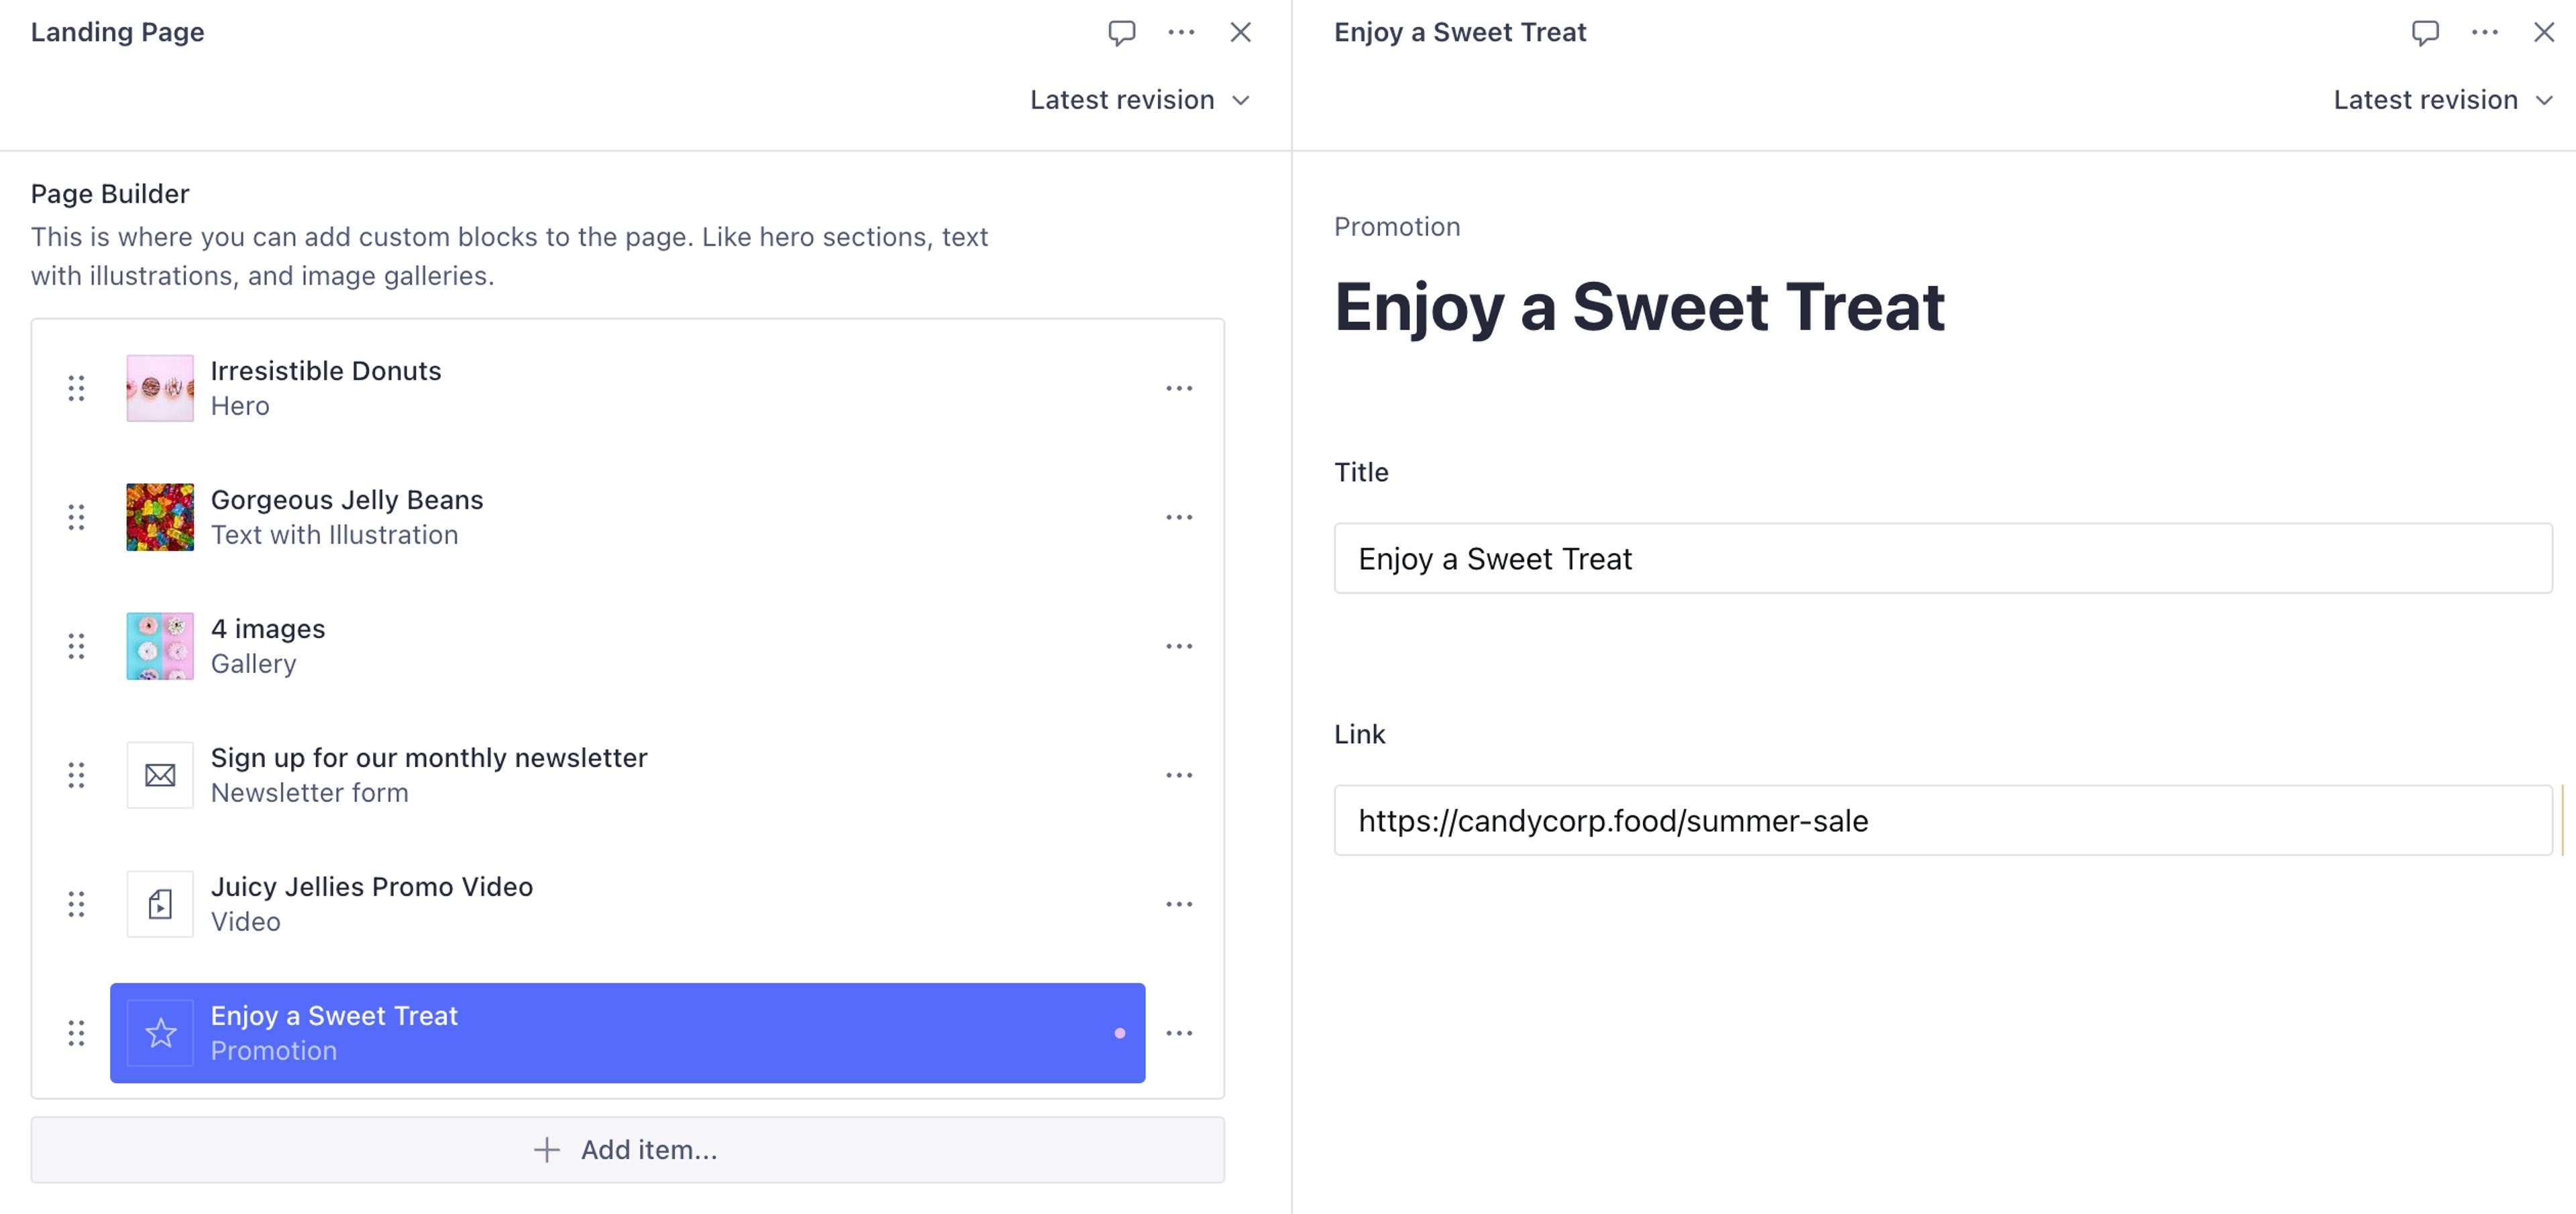Open comments in the Enjoy a Sweet Treat pane
Viewport: 2576px width, 1214px height.
[x=2424, y=32]
